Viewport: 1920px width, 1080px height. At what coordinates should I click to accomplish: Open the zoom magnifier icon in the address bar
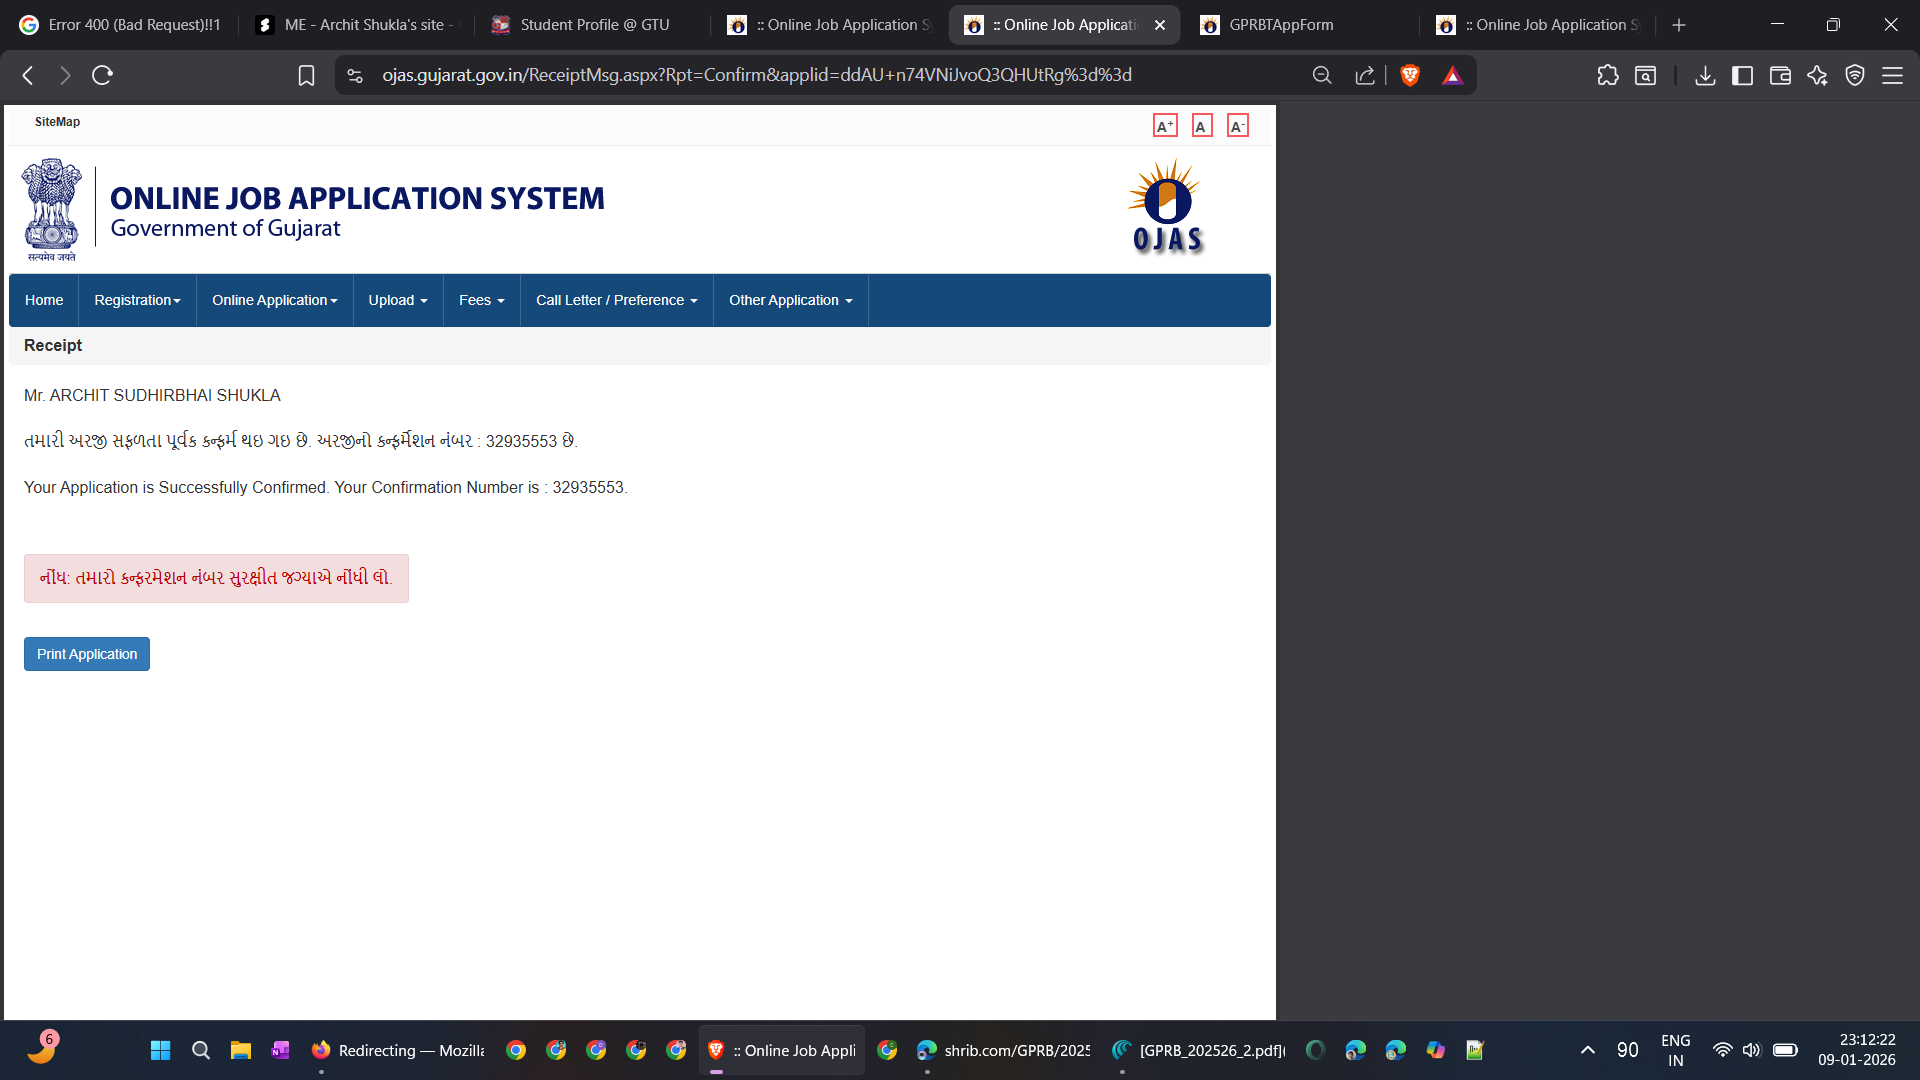tap(1322, 75)
